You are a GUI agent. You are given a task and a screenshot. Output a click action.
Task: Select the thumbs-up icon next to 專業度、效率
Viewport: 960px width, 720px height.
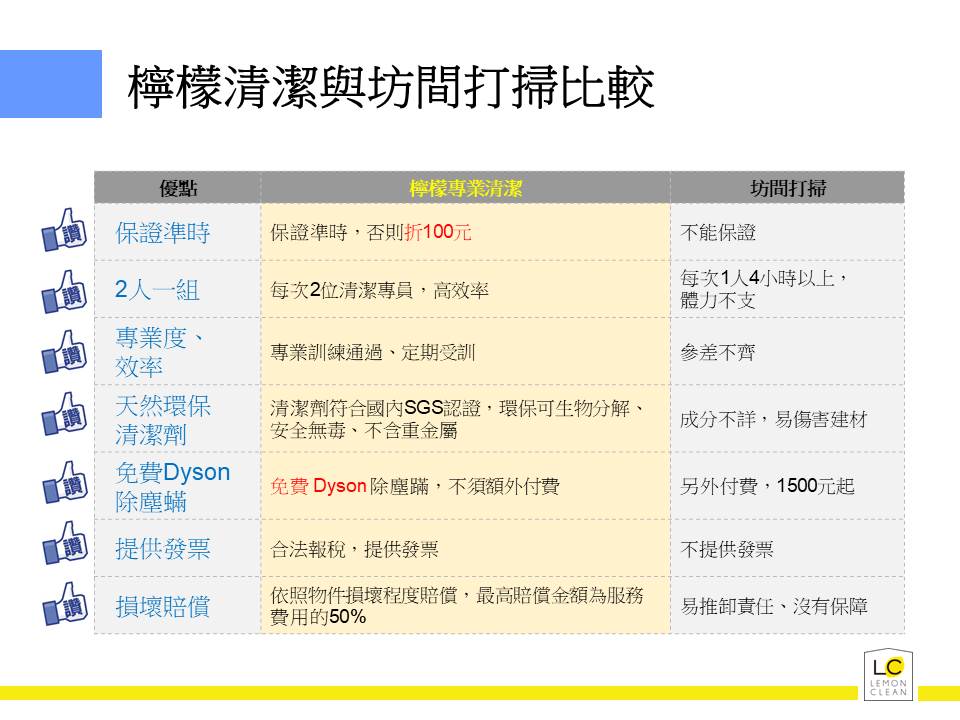point(64,351)
